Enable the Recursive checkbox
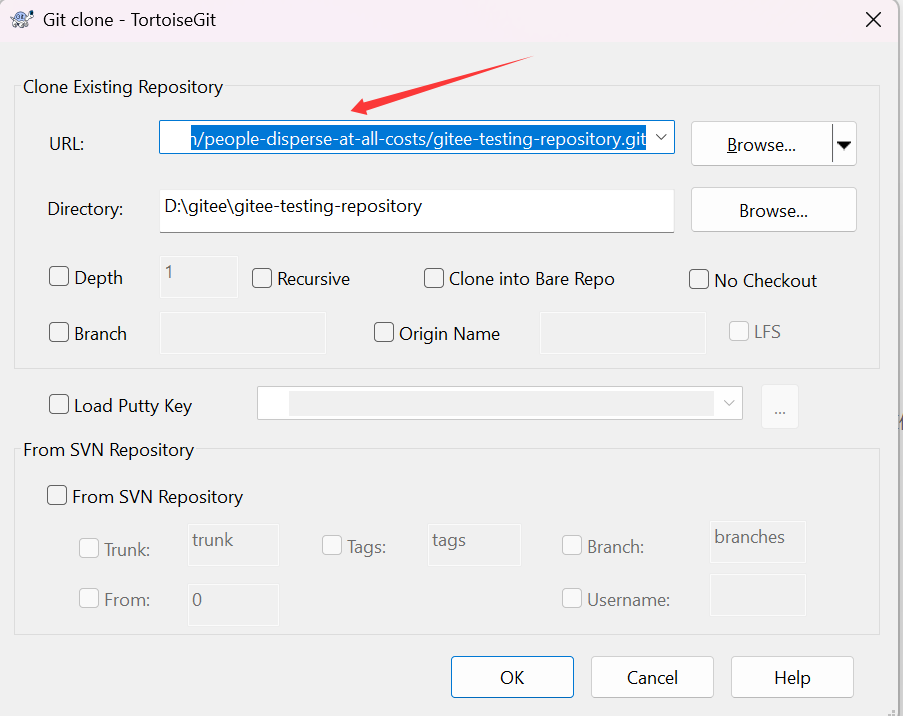 (x=262, y=278)
